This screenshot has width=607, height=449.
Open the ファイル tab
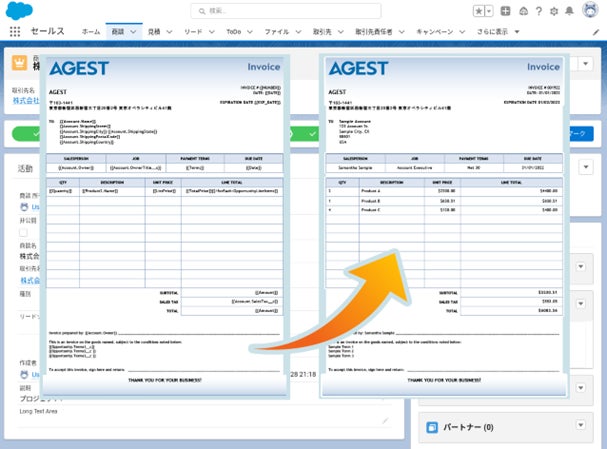276,32
